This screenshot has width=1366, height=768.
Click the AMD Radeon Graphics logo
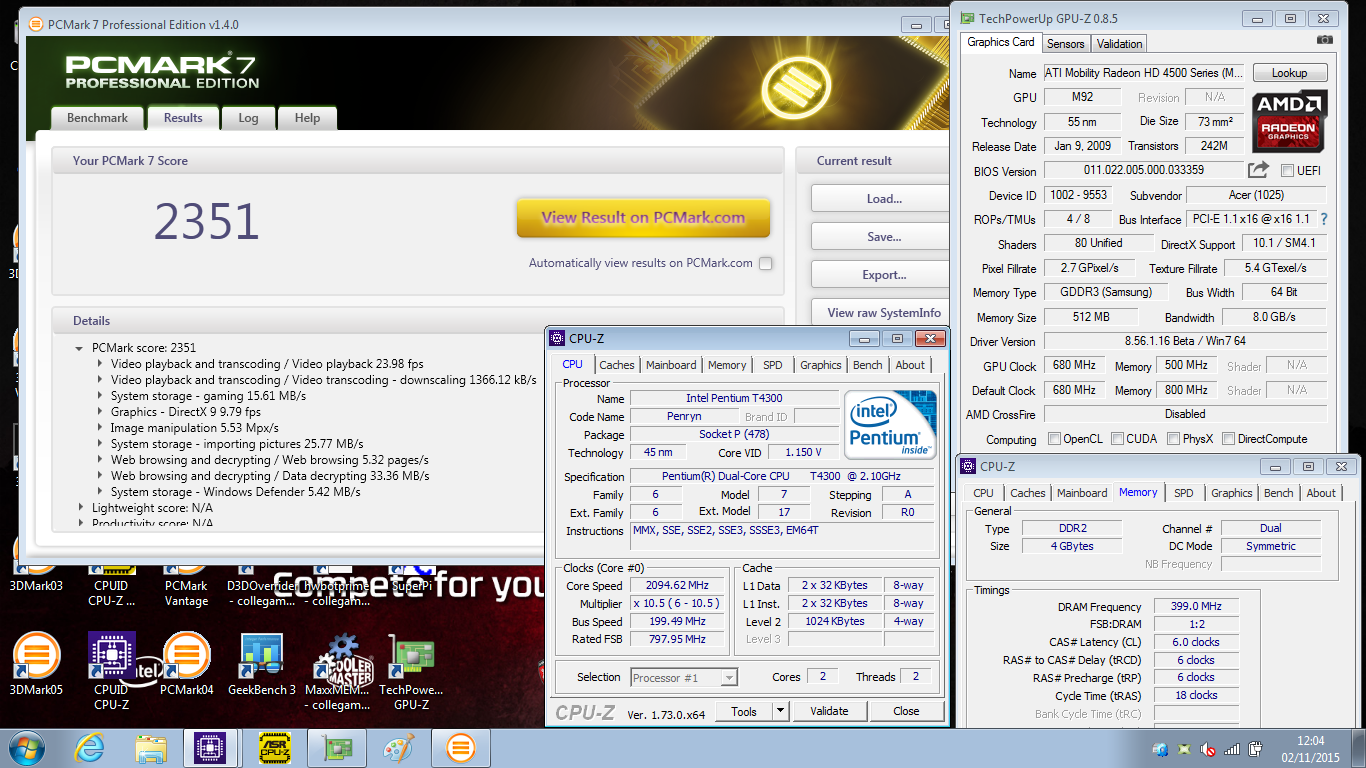tap(1289, 121)
